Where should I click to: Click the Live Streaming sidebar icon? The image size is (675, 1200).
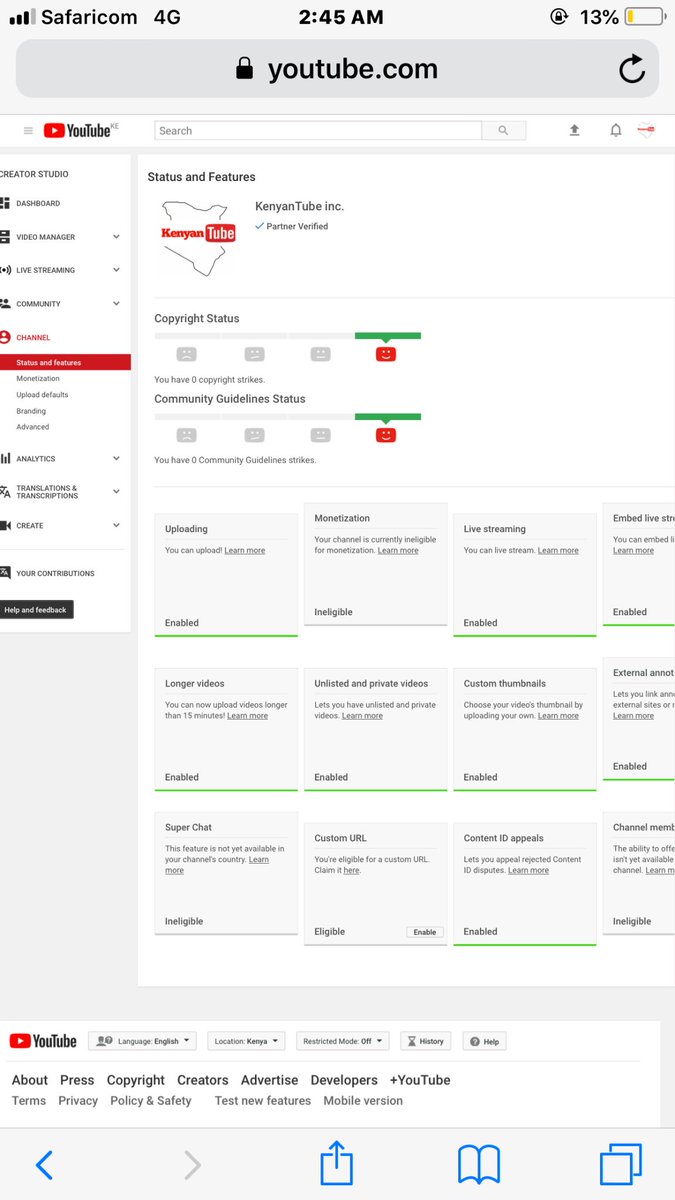(5, 270)
